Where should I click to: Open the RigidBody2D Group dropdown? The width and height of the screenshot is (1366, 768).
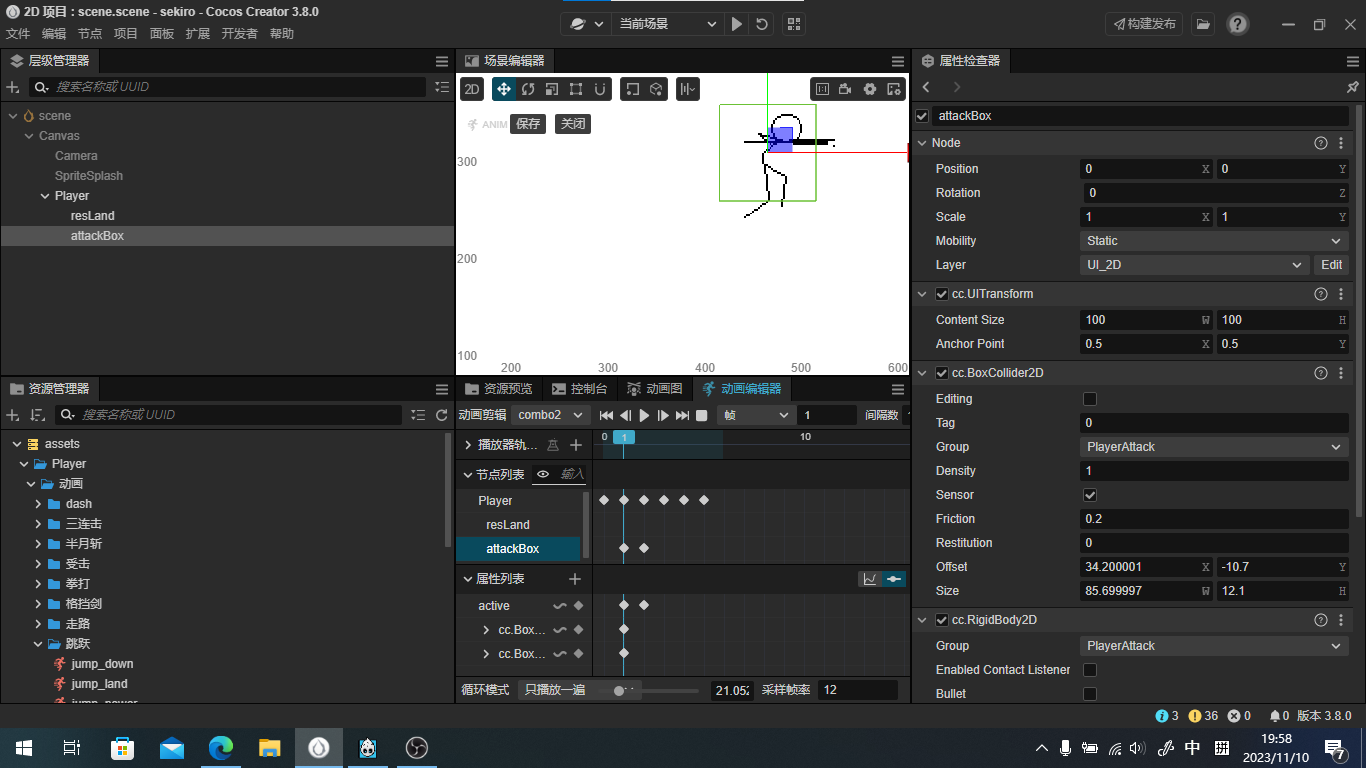pos(1215,646)
